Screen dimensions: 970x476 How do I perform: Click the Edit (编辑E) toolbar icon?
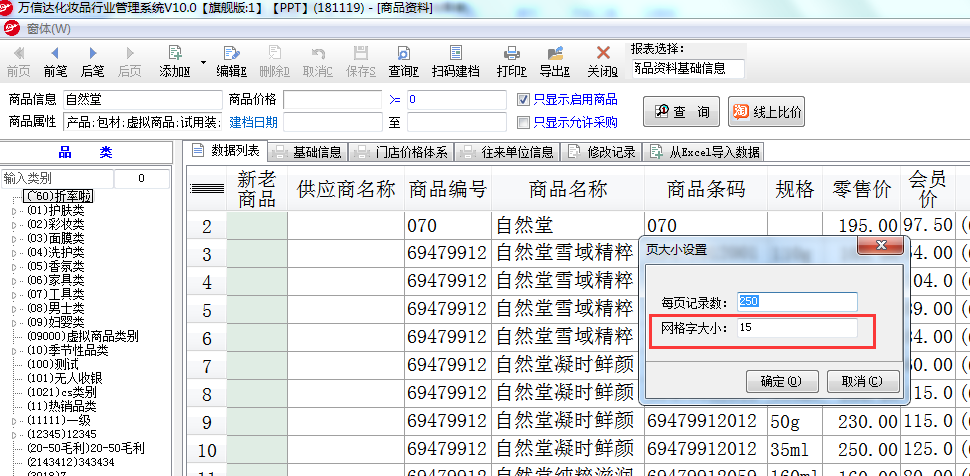click(231, 62)
